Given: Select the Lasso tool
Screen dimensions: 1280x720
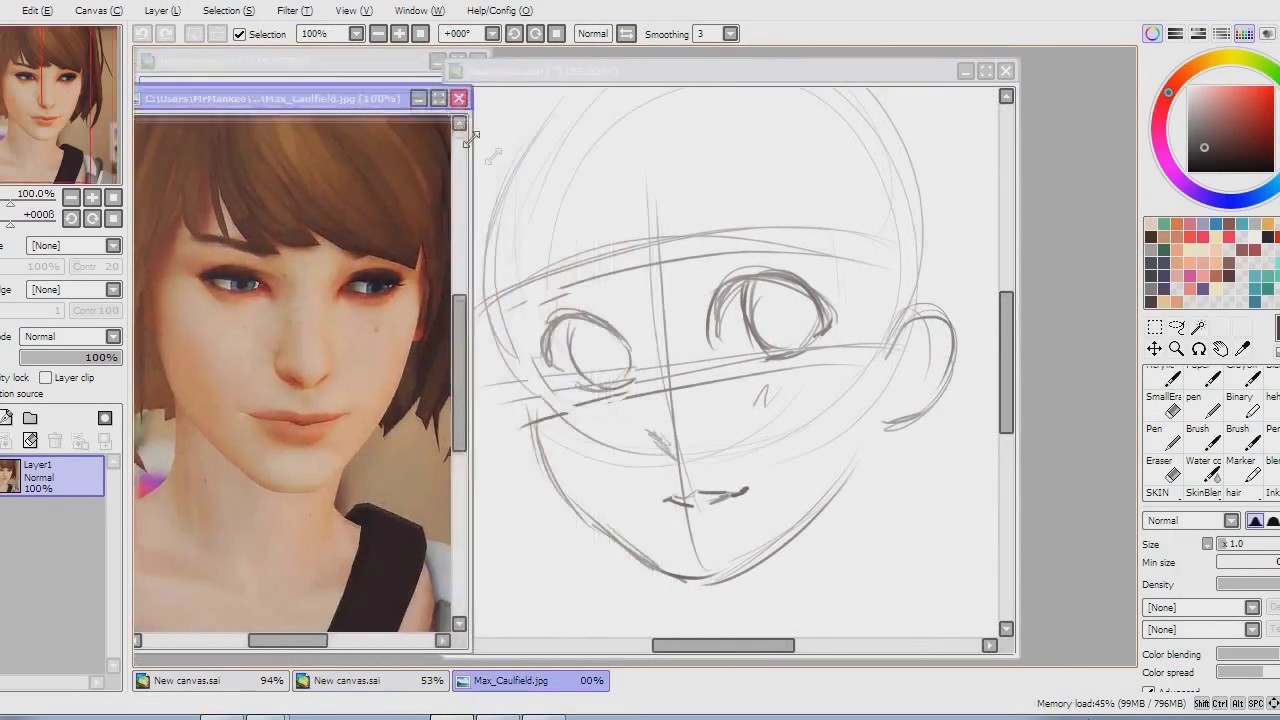Looking at the screenshot, I should click(1177, 327).
